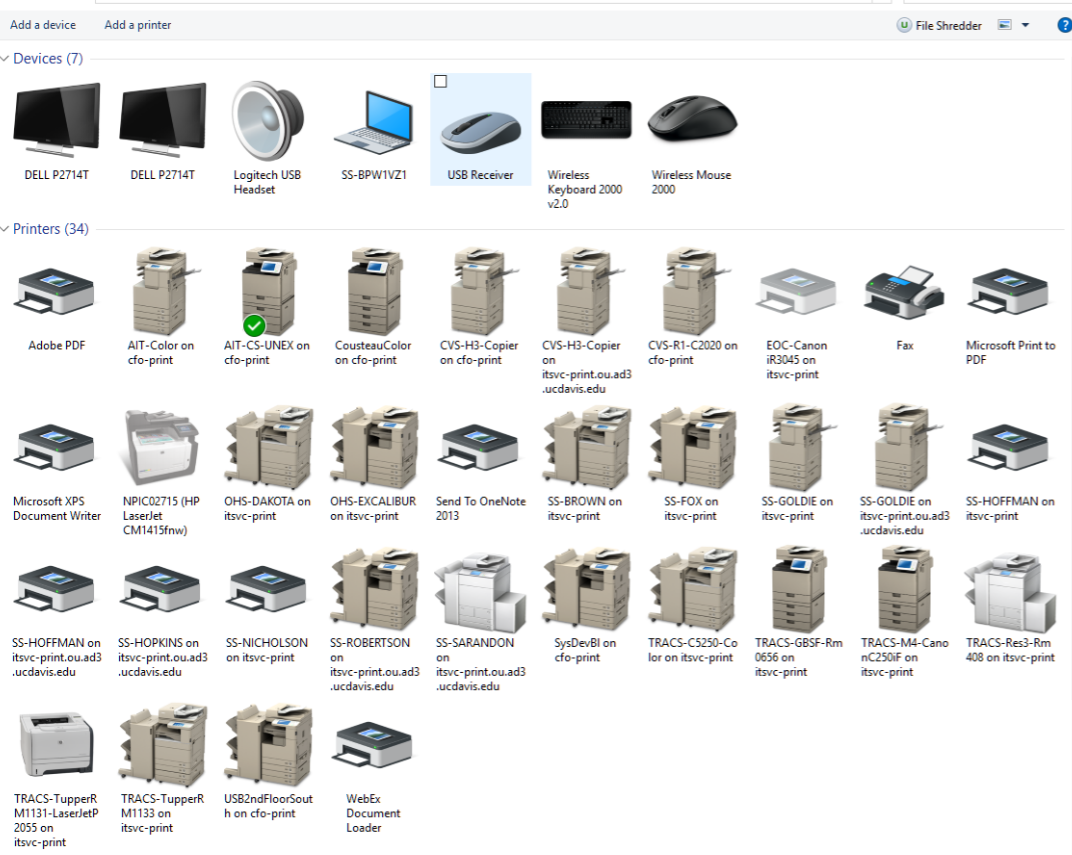Select CVS-H3-Copier on itsvc-print.ou.ad3.ucdavis.edu
Viewport: 1072px width, 855px height.
(587, 321)
